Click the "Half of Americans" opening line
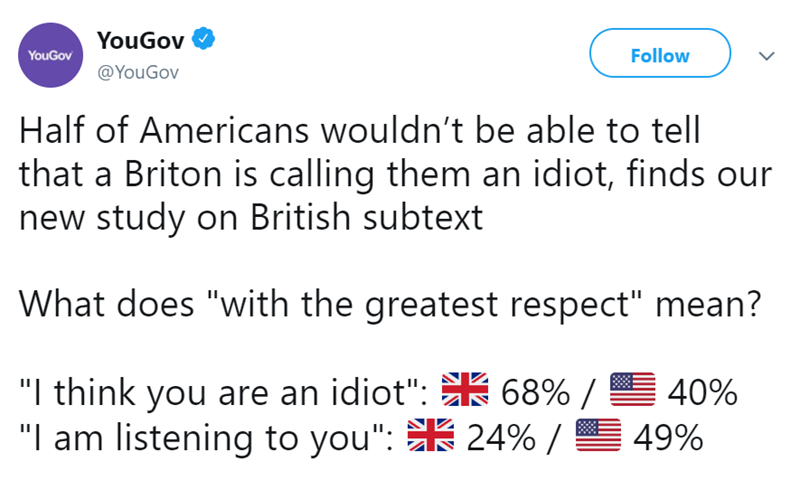This screenshot has height=490, width=800. (x=360, y=131)
